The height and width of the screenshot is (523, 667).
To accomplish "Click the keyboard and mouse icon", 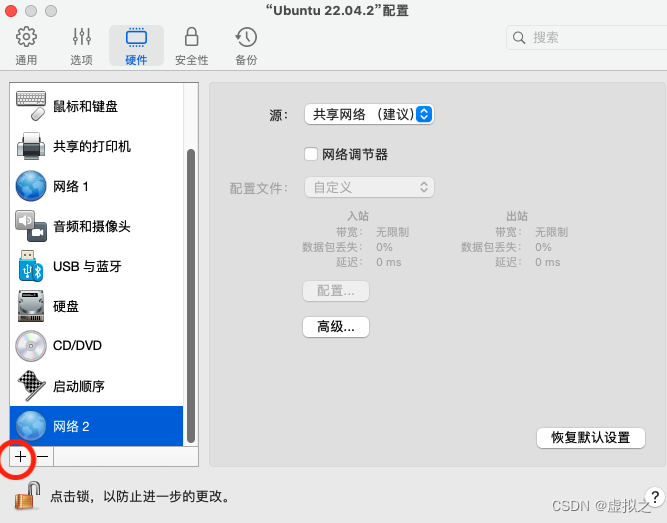I will 31,106.
